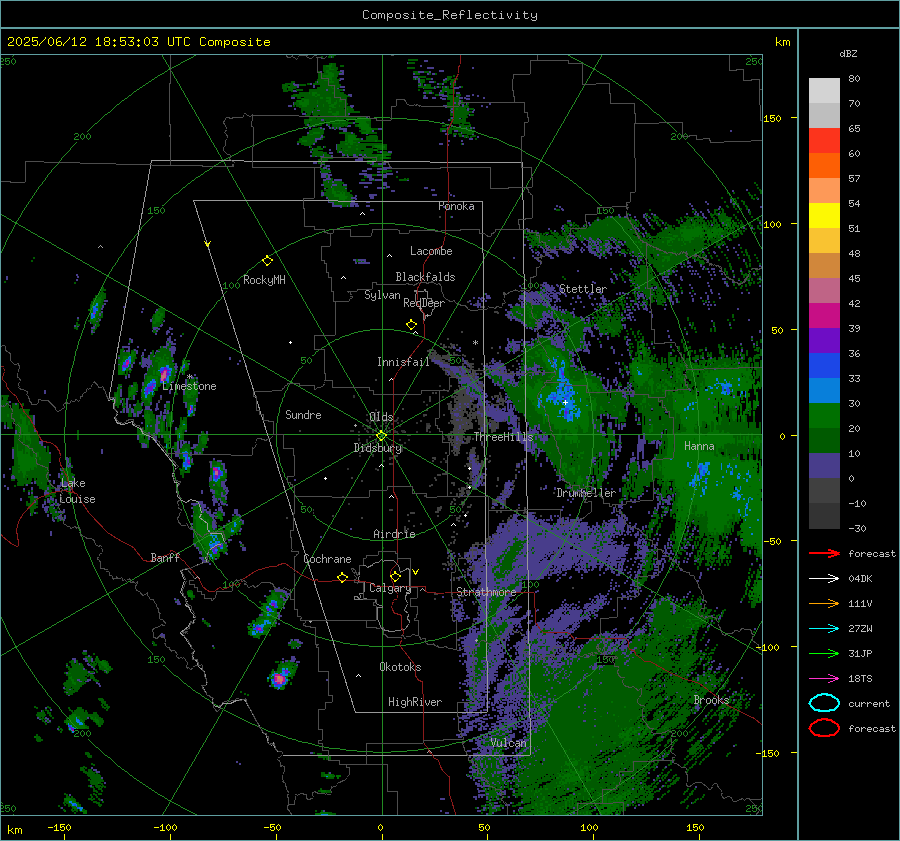Click the magenta 18TS arrow icon
900x841 pixels.
tap(824, 679)
